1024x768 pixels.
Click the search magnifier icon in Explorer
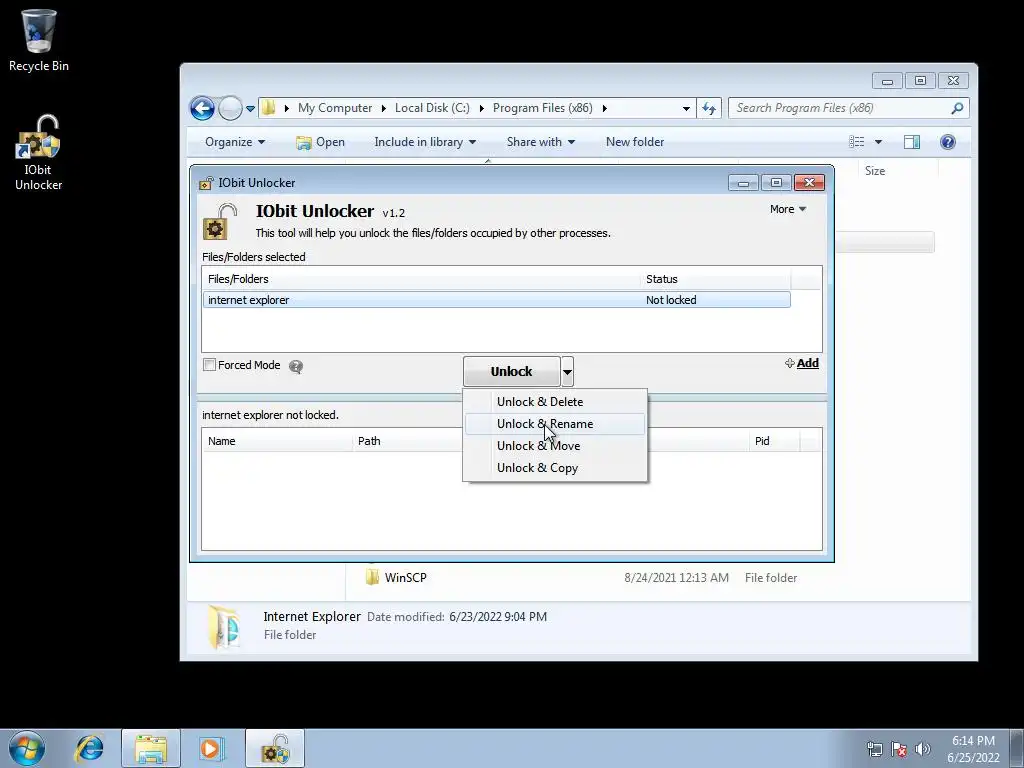tap(957, 108)
